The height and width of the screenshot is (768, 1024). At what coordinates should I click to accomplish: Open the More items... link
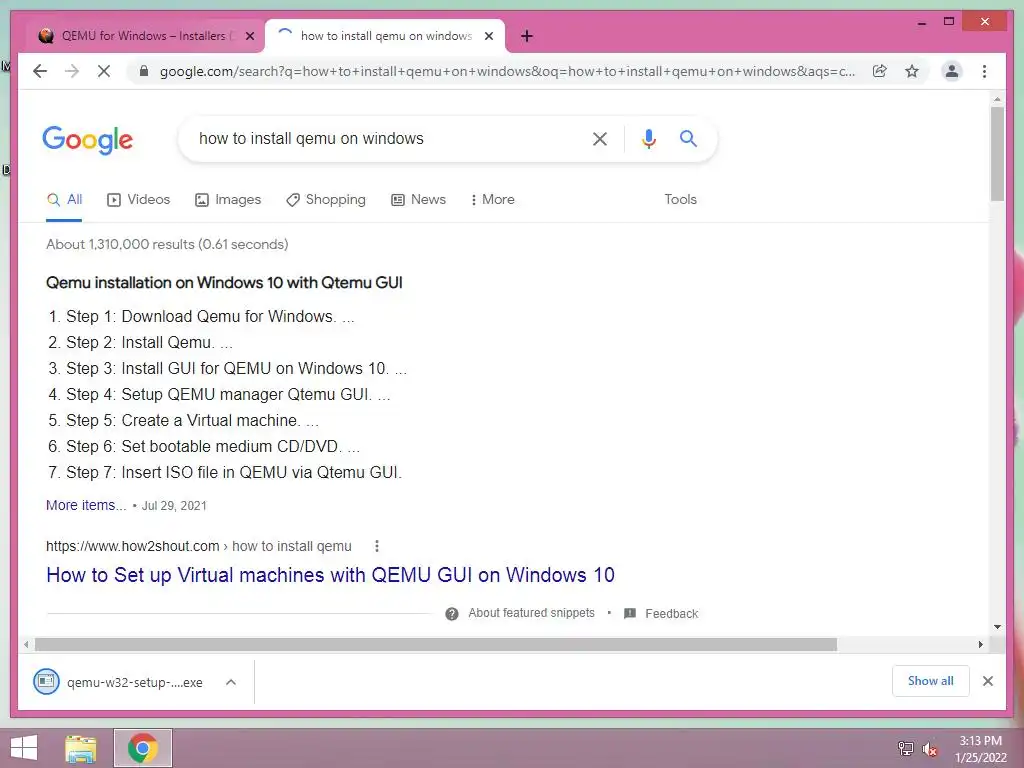(x=86, y=505)
